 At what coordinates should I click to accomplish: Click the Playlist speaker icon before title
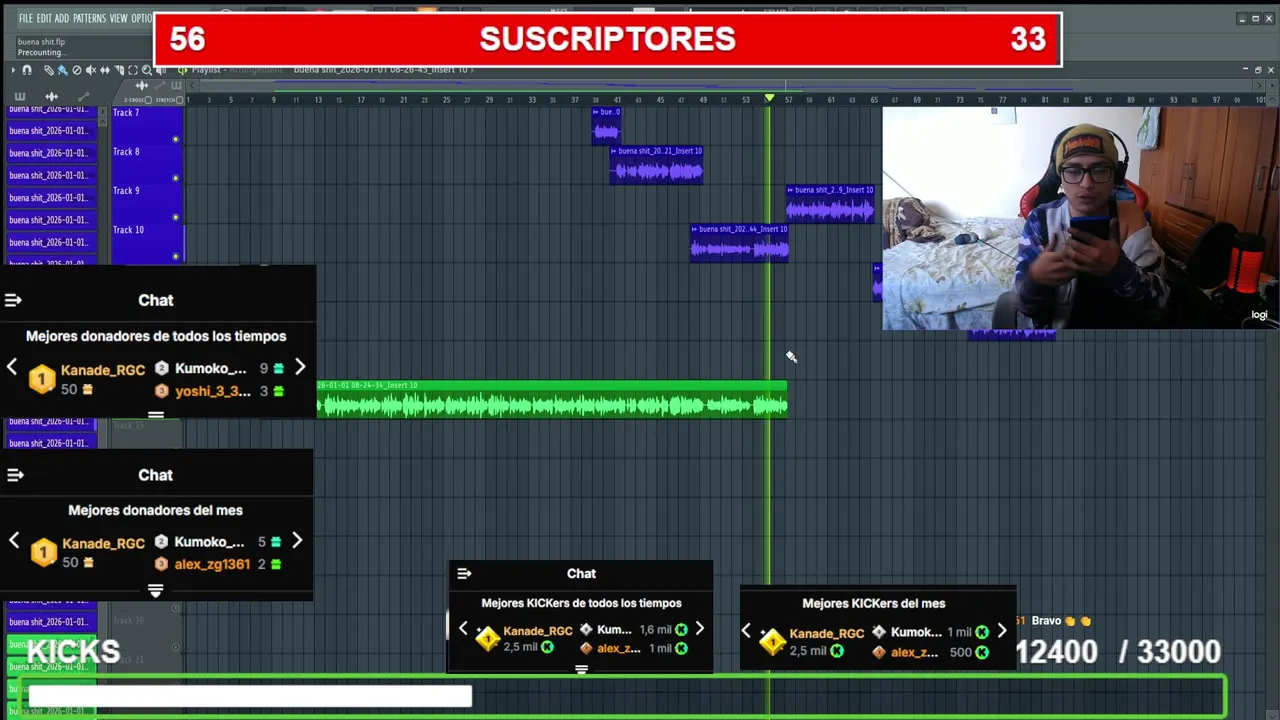(182, 70)
